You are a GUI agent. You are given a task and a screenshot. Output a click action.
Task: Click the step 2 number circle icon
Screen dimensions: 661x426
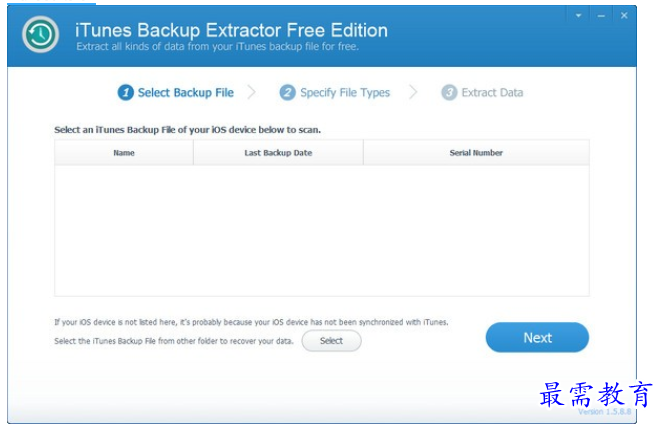[288, 92]
